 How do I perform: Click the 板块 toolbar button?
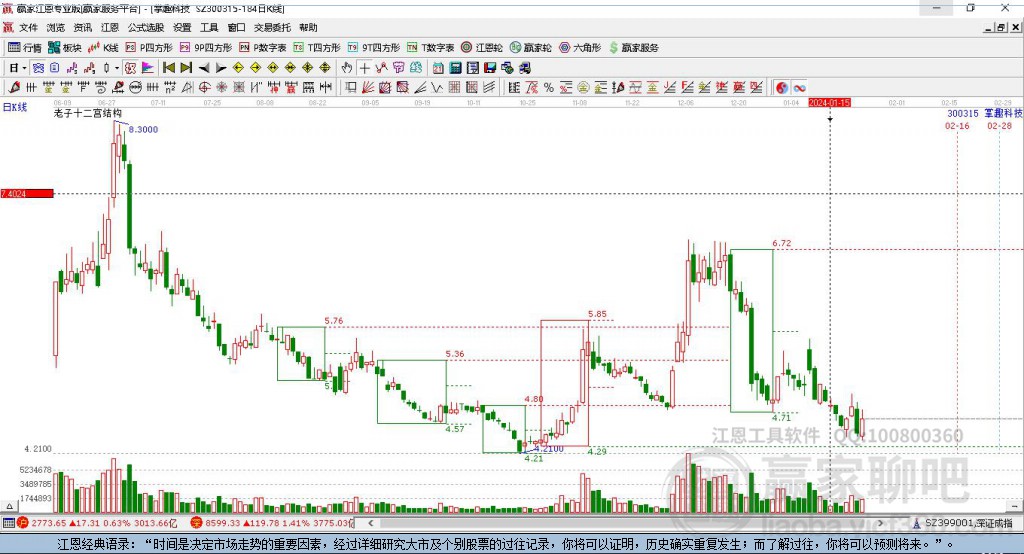(x=64, y=48)
